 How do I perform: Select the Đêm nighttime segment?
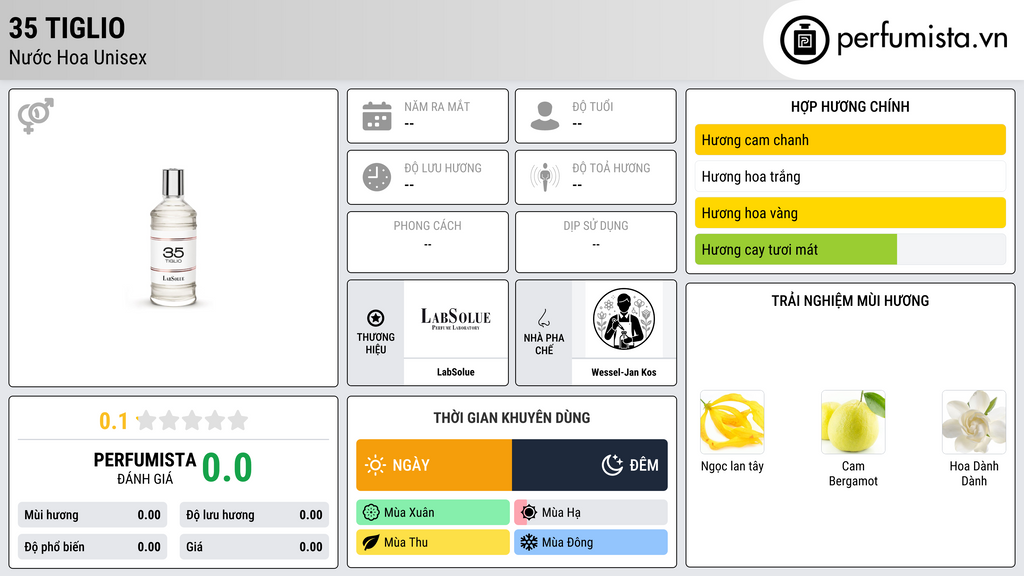tap(590, 465)
